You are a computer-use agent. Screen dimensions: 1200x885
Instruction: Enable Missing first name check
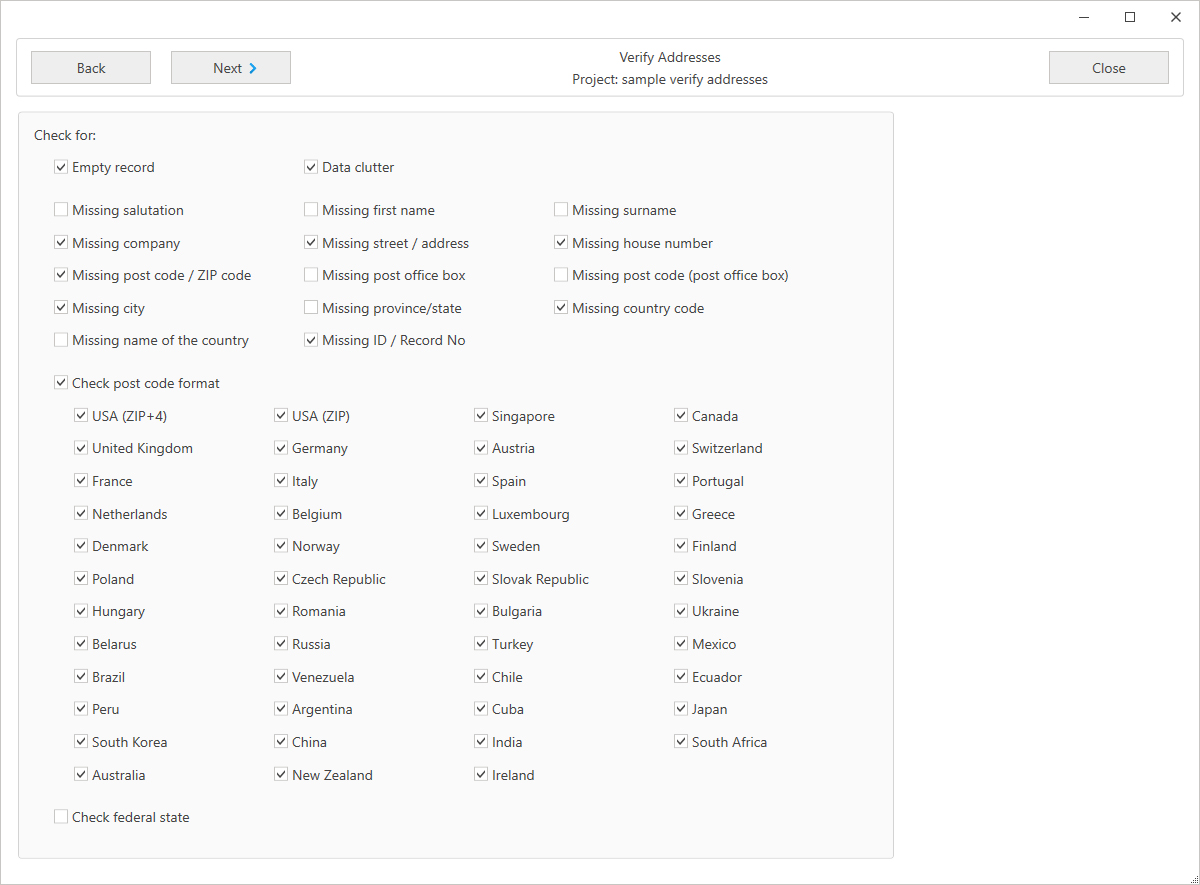(311, 209)
